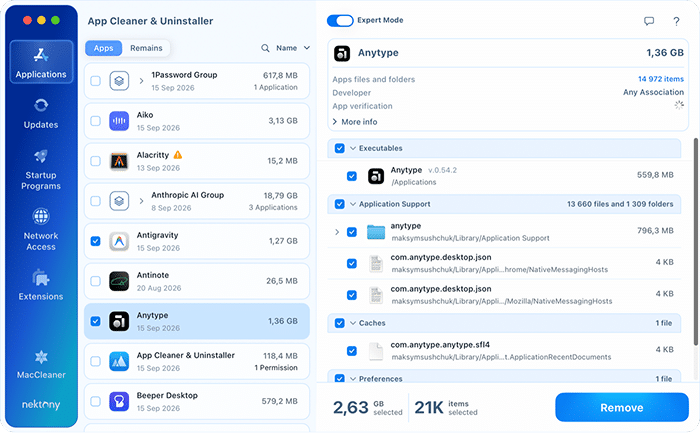700x433 pixels.
Task: Open the feedback chat bubble icon
Action: pyautogui.click(x=649, y=21)
